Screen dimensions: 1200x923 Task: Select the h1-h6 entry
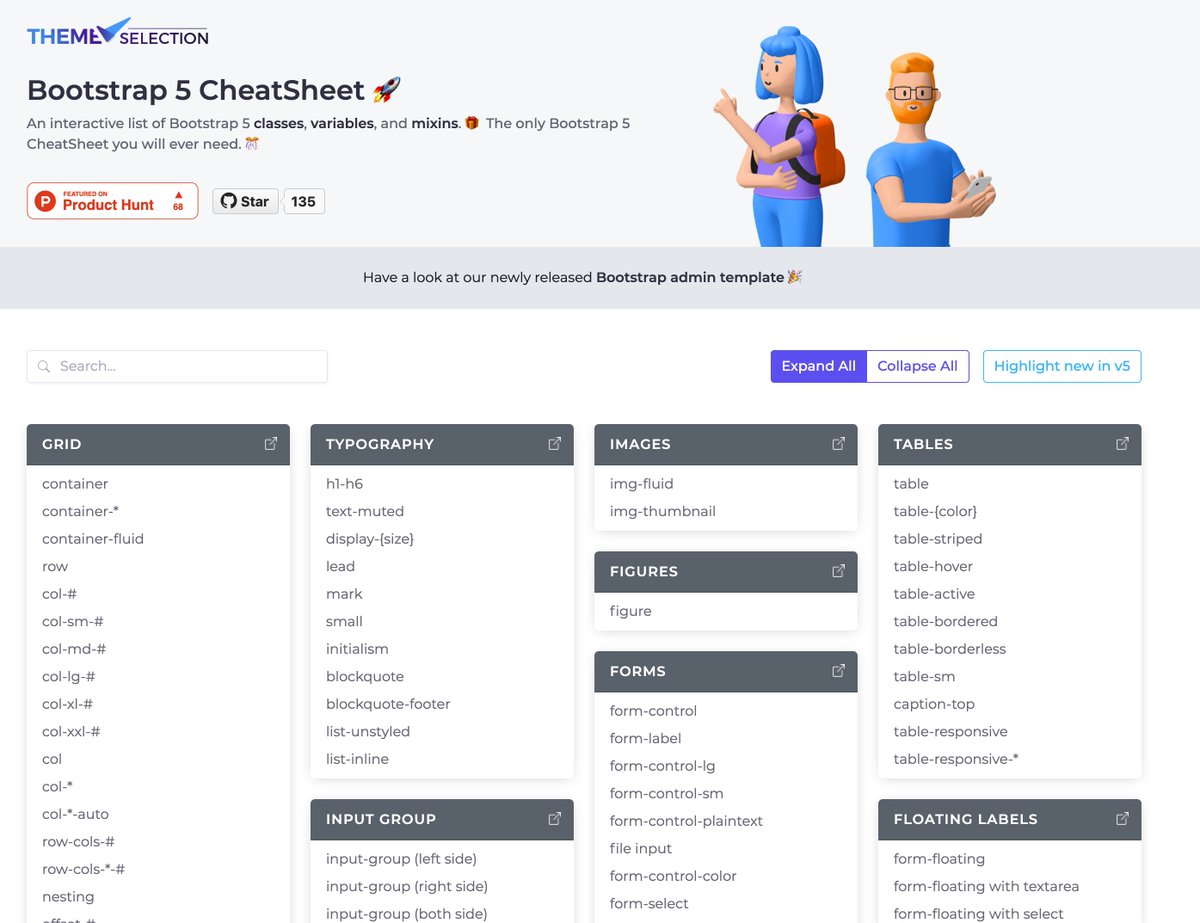pyautogui.click(x=344, y=484)
